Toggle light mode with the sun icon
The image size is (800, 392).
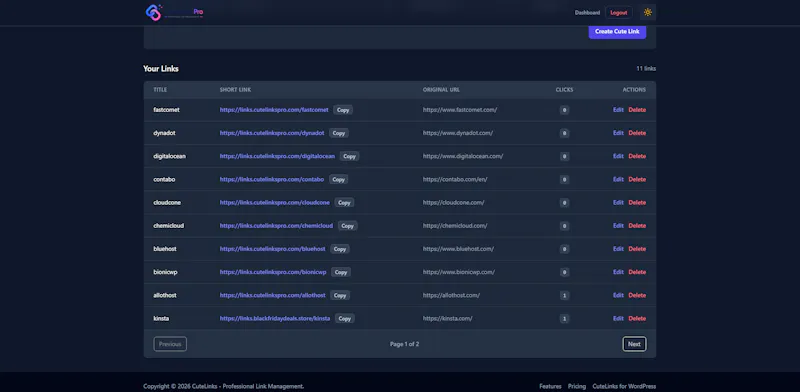(647, 12)
